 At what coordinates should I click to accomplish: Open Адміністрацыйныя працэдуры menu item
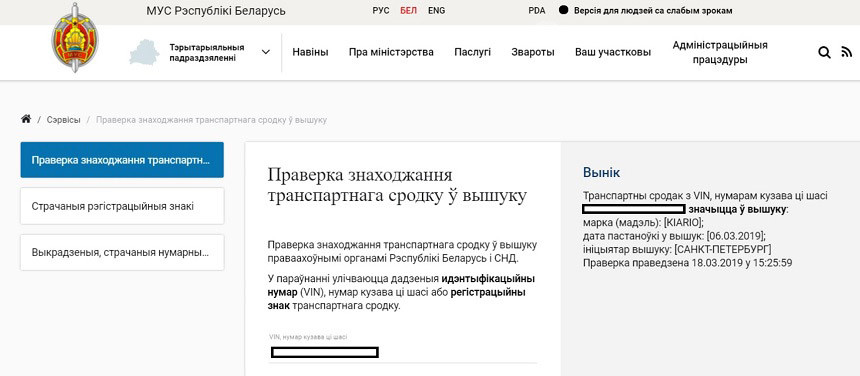pos(720,53)
